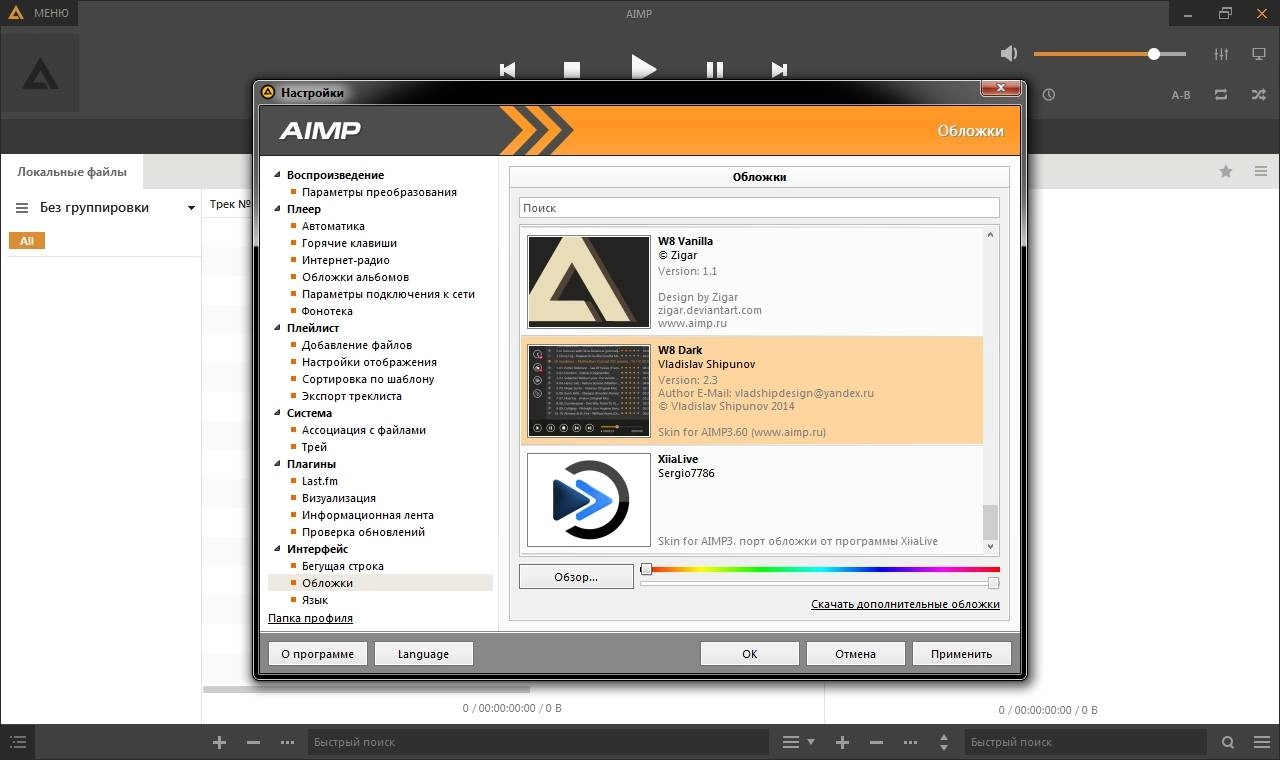Open the equalizer sliders icon
Viewport: 1280px width, 760px height.
(1221, 54)
